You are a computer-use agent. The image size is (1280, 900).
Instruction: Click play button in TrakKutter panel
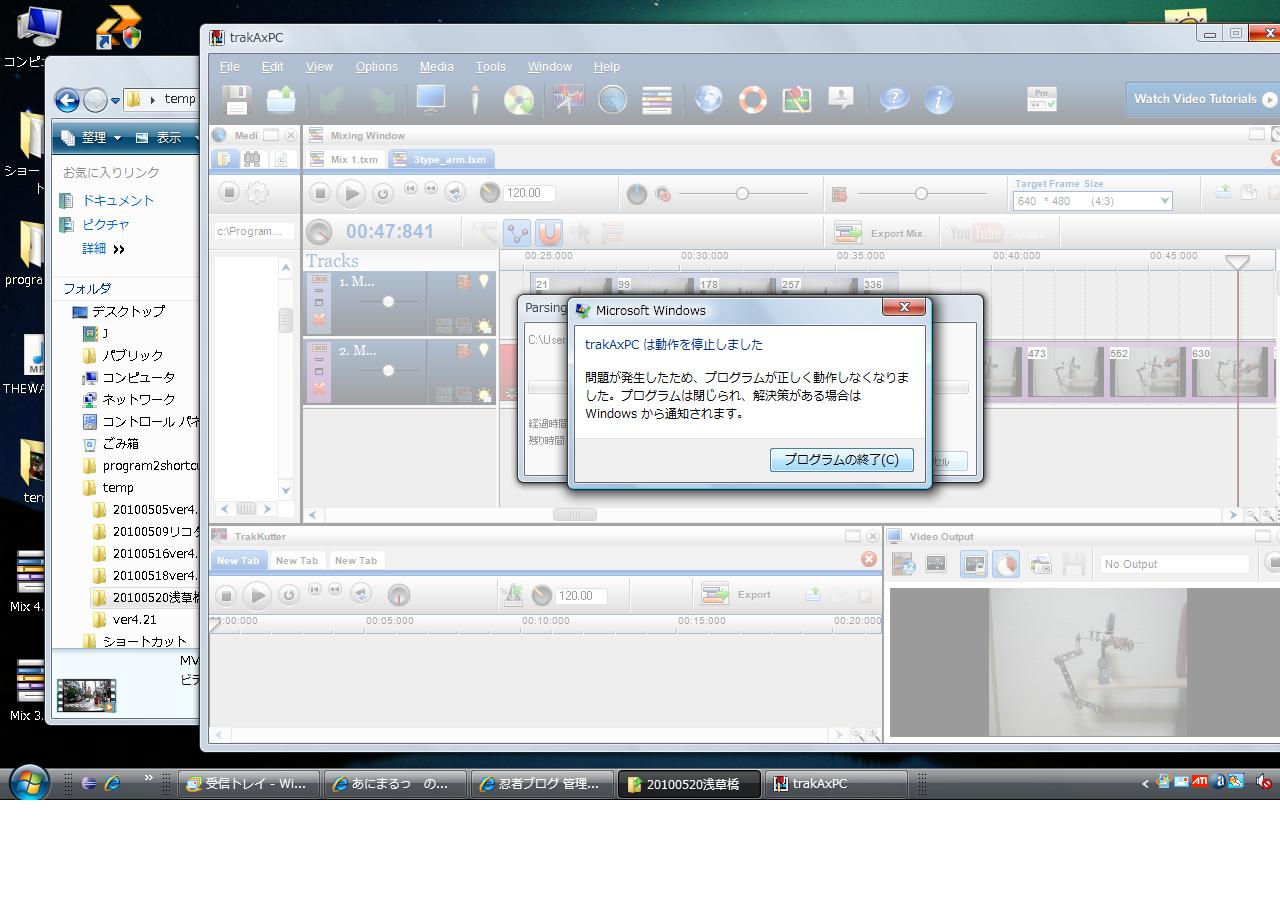pos(257,595)
